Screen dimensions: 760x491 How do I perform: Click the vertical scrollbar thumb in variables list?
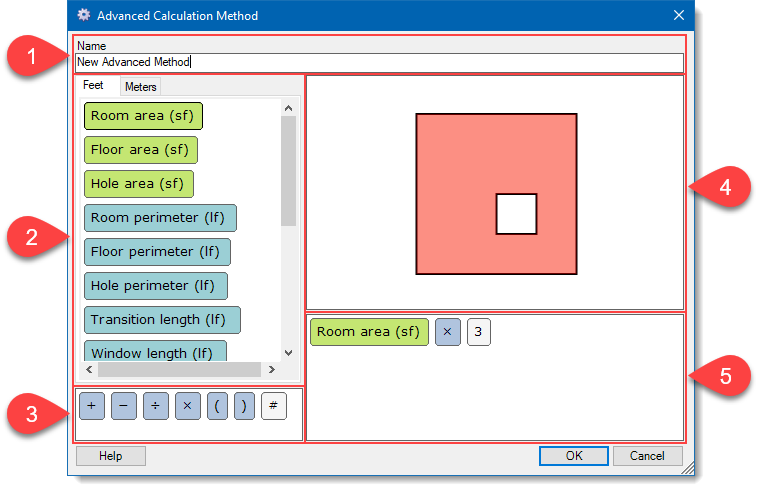[x=288, y=171]
